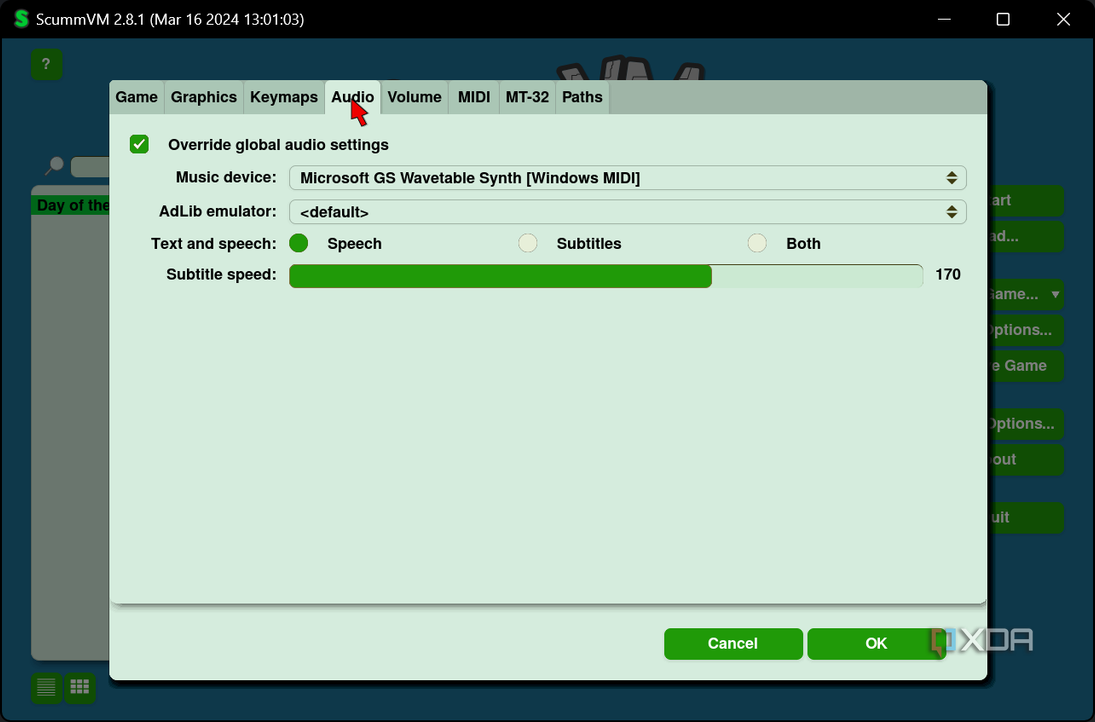Open the MT-32 tab
Image resolution: width=1095 pixels, height=722 pixels.
pyautogui.click(x=527, y=97)
